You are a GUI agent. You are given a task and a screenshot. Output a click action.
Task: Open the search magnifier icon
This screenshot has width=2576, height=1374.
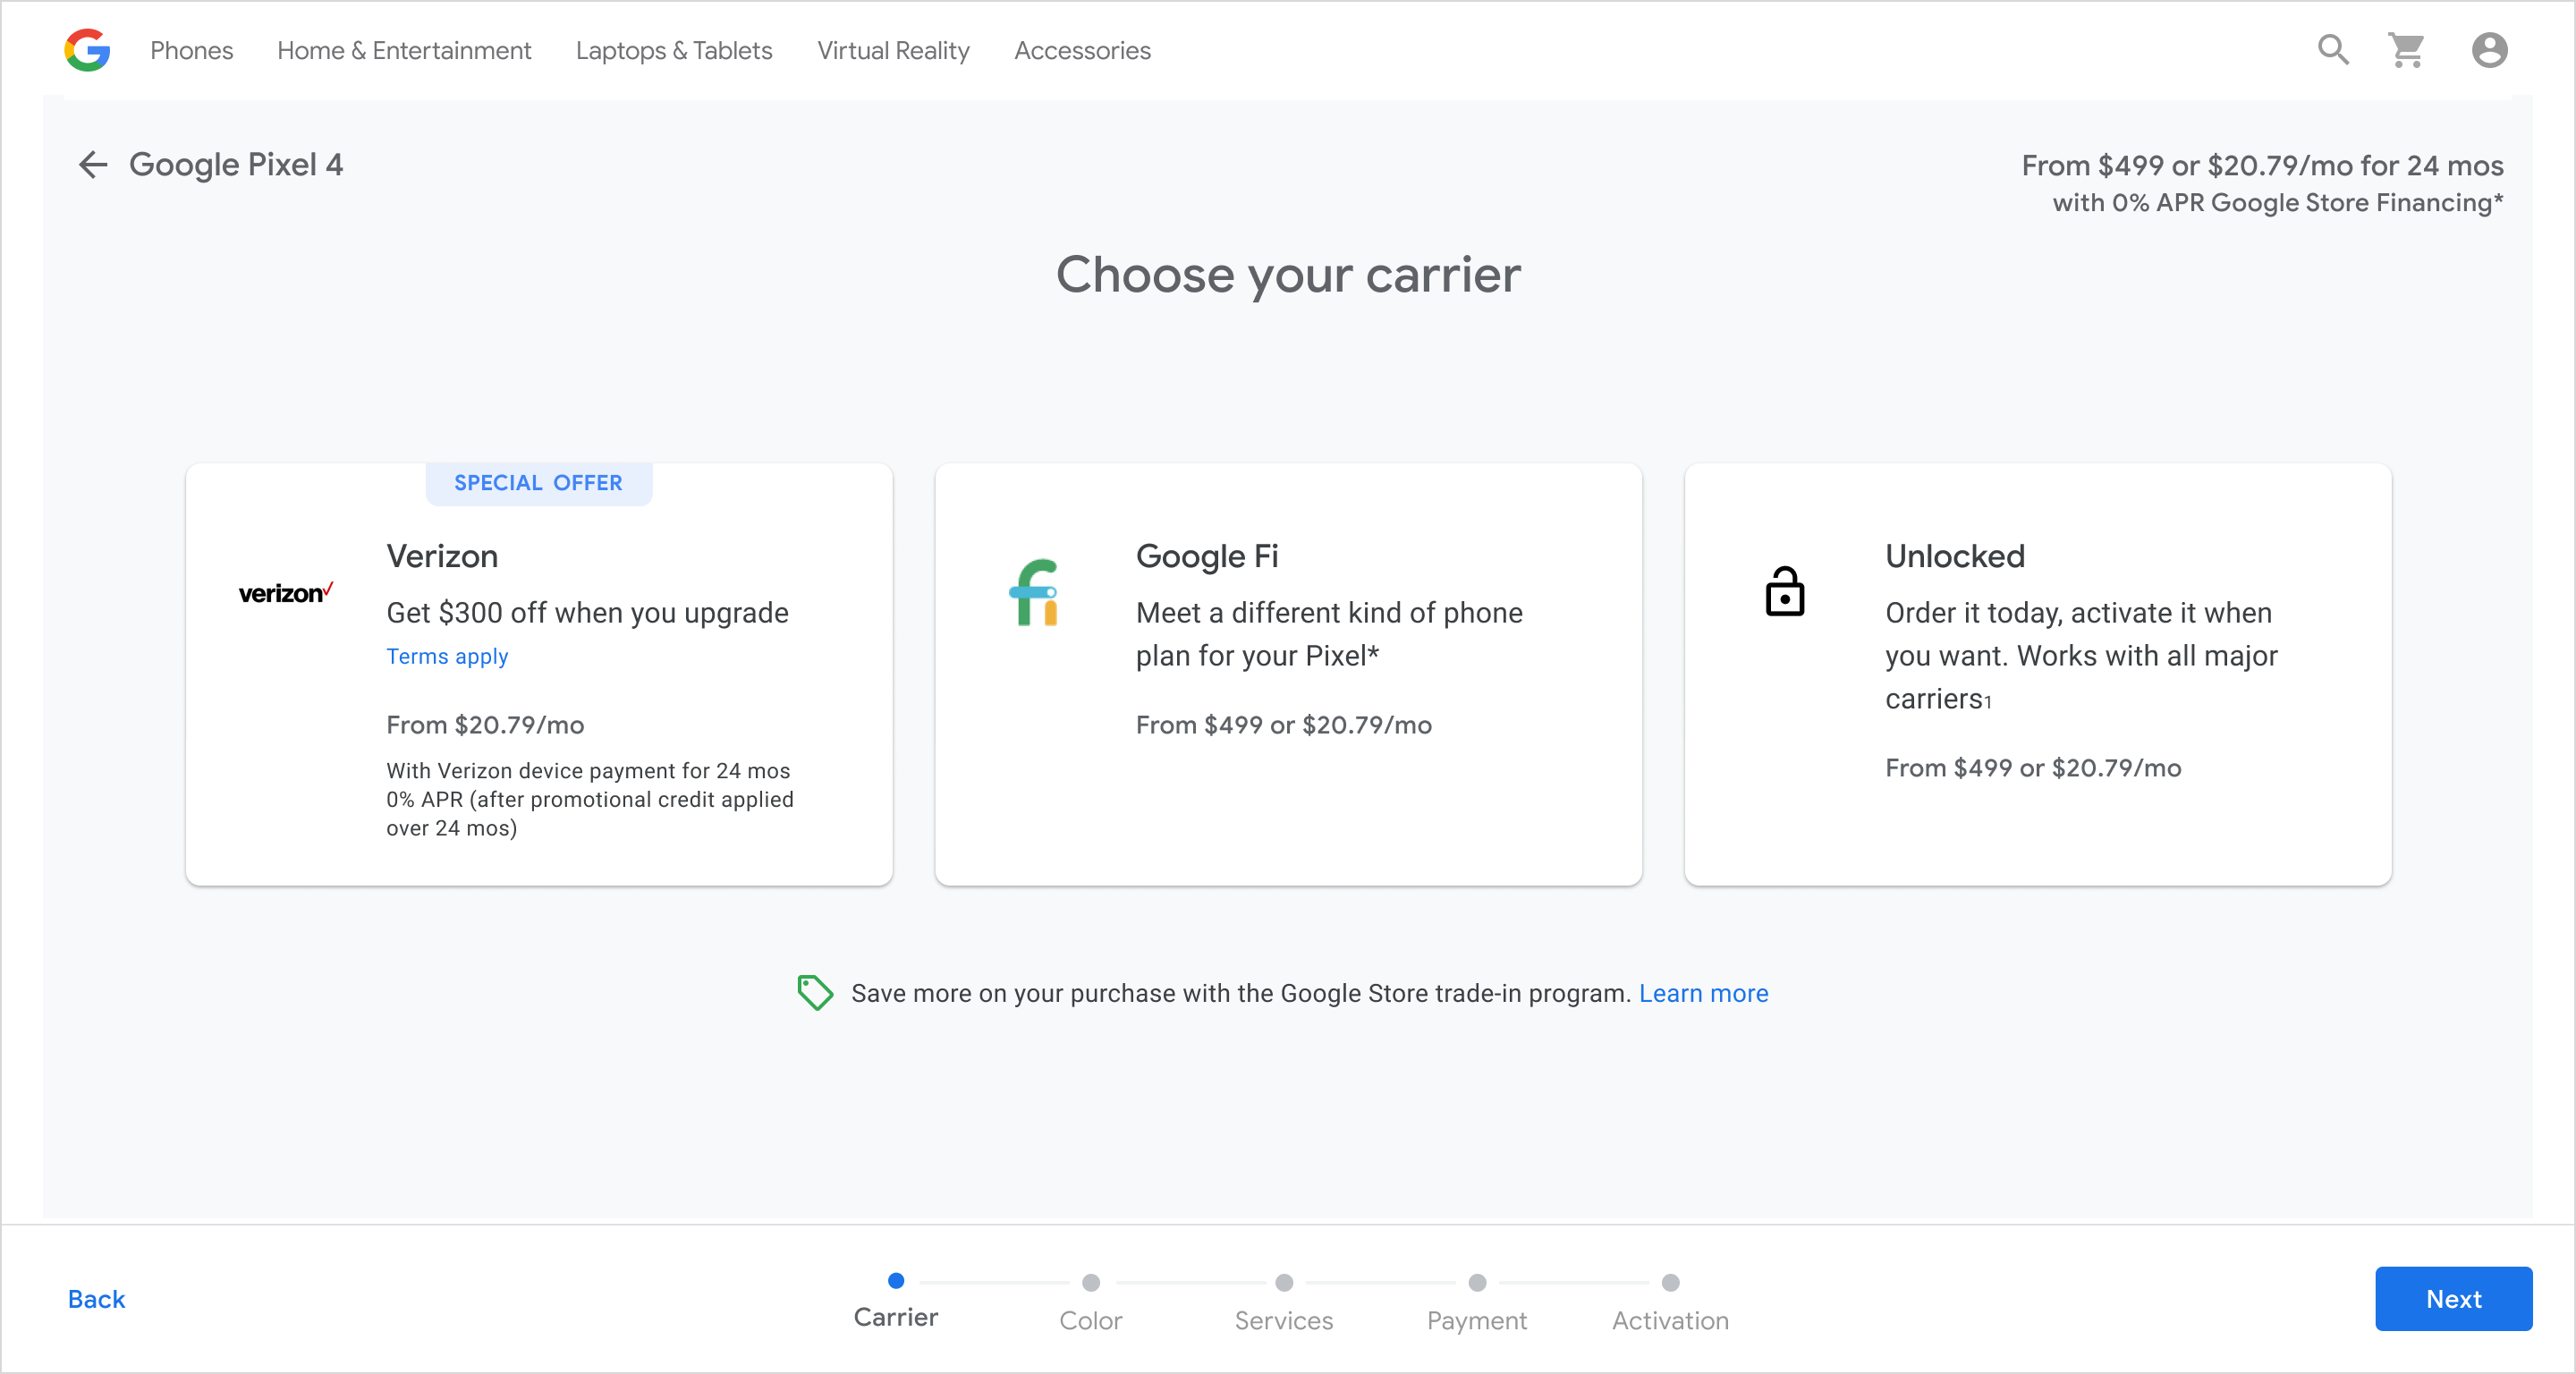click(2333, 50)
